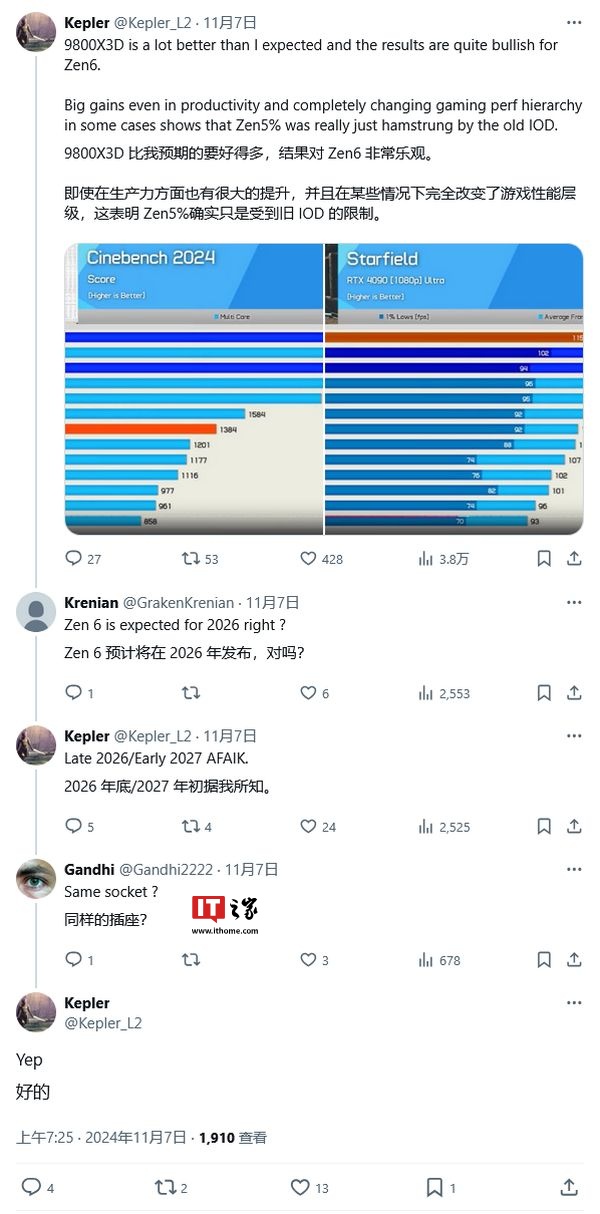Share Gandhi's 'Same socket ?' tweet
The width and height of the screenshot is (600, 1214).
[x=574, y=960]
